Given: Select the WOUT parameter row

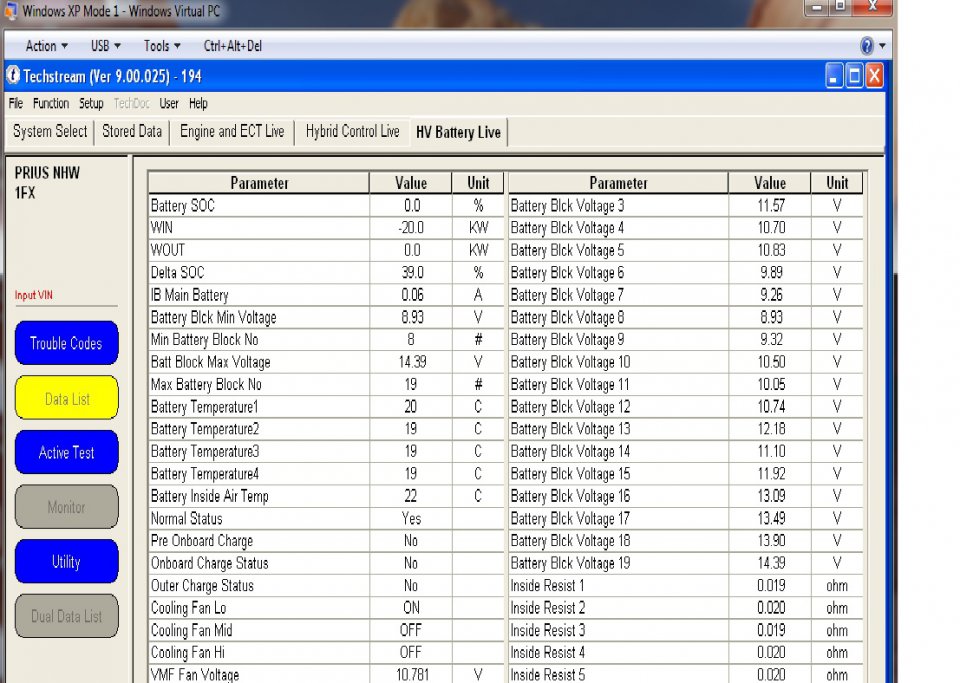Looking at the screenshot, I should (x=326, y=250).
